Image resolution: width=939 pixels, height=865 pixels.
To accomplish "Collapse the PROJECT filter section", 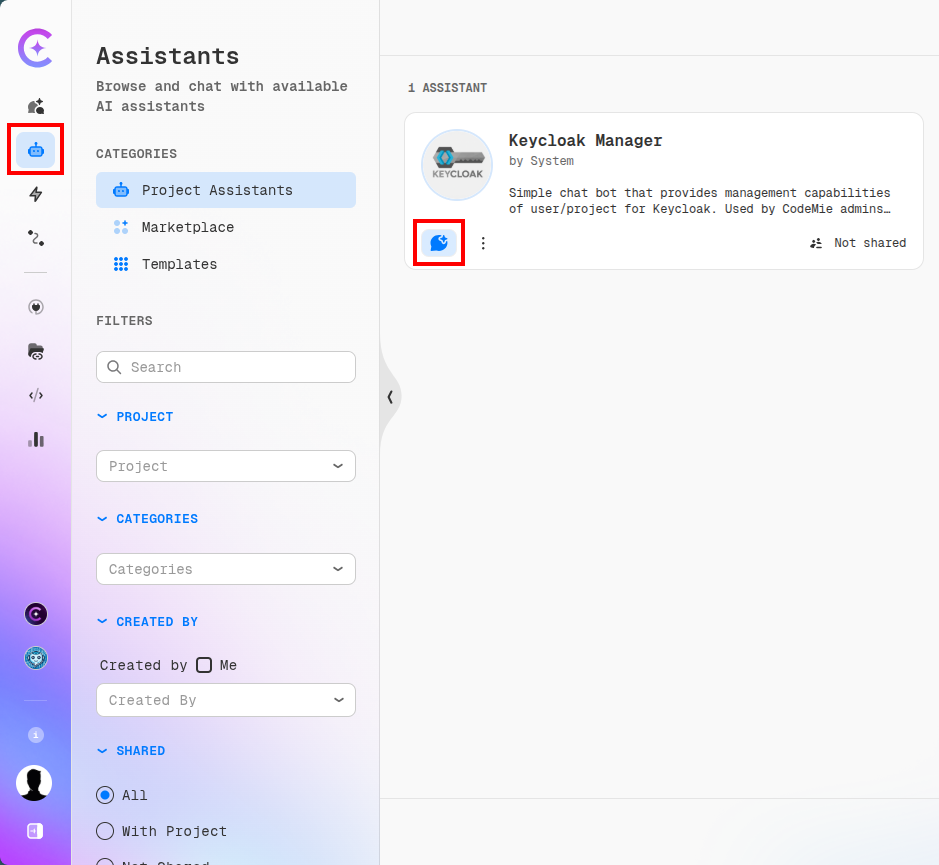I will 135,416.
